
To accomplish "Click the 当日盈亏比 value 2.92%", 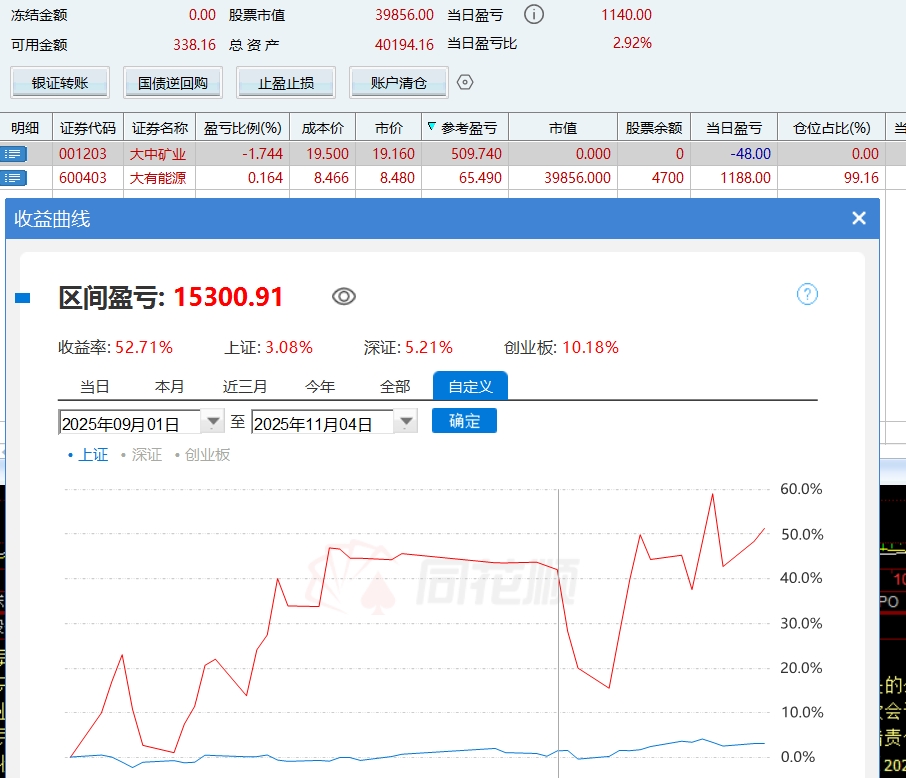I will [632, 43].
